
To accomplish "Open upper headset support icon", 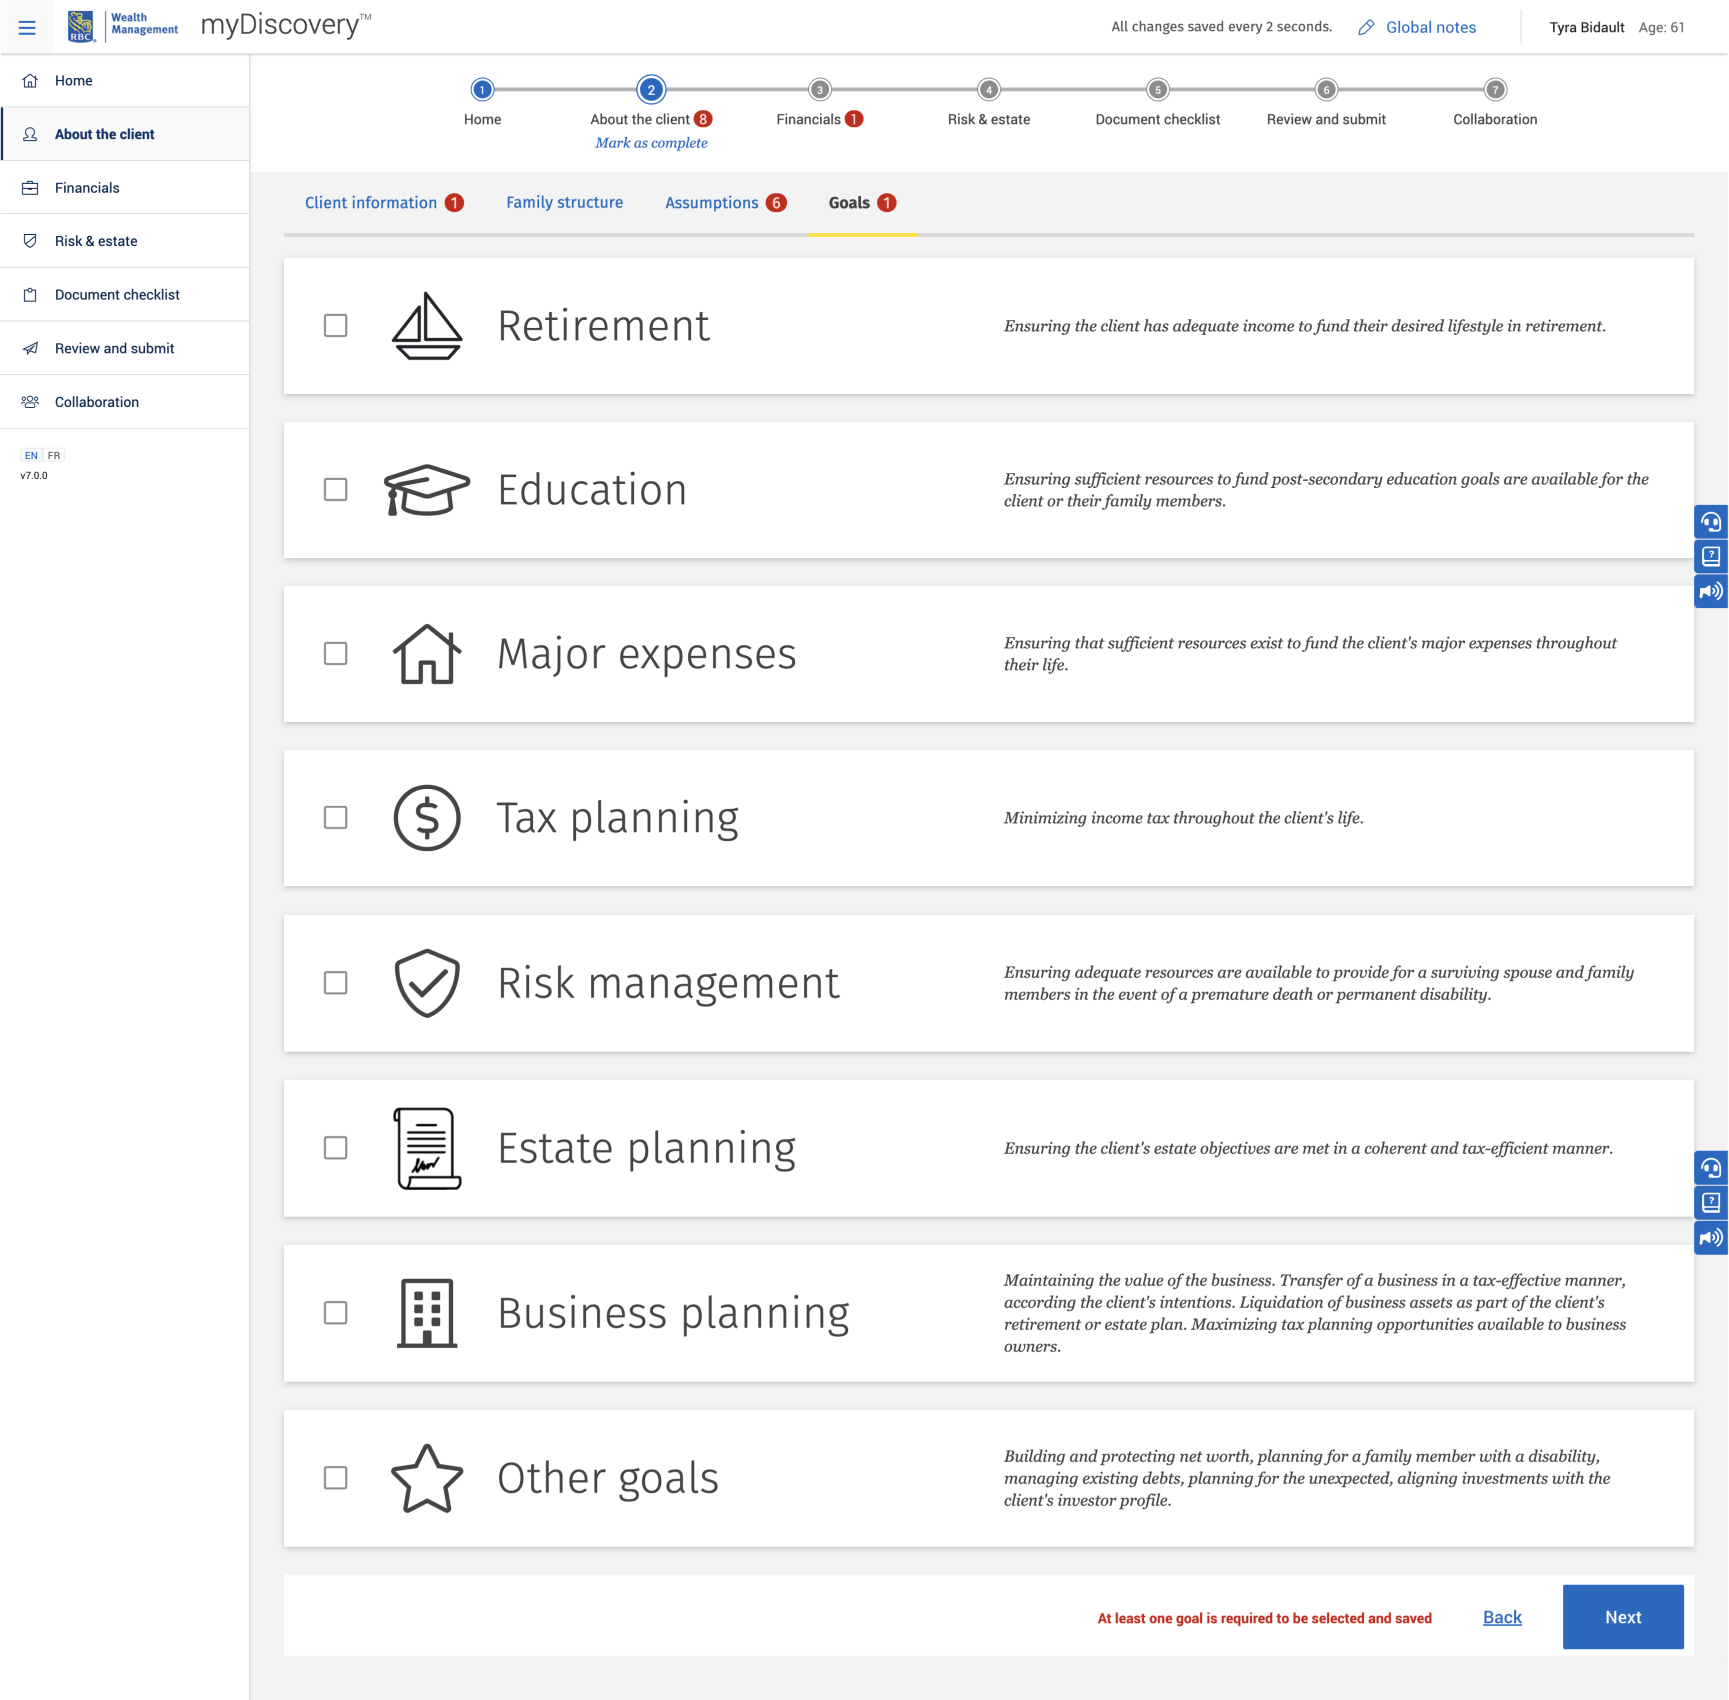I will coord(1711,522).
